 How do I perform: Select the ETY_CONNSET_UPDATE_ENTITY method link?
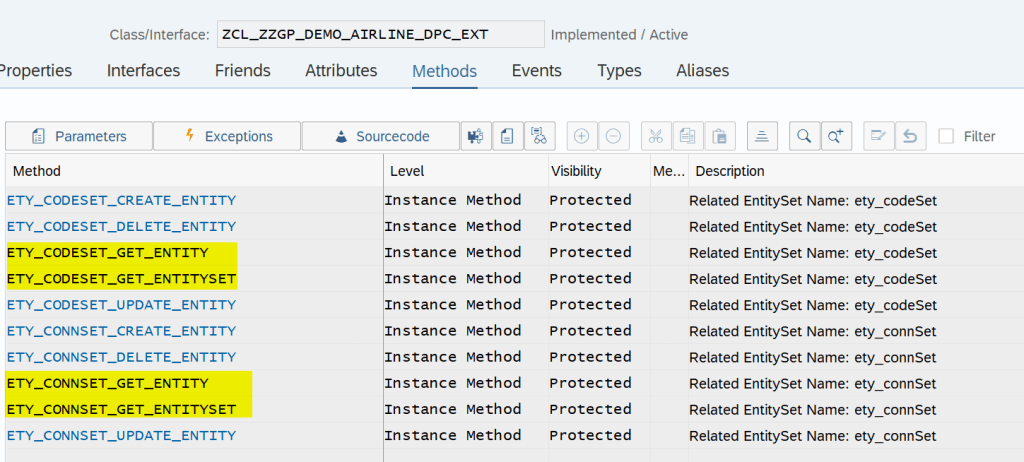(x=121, y=435)
